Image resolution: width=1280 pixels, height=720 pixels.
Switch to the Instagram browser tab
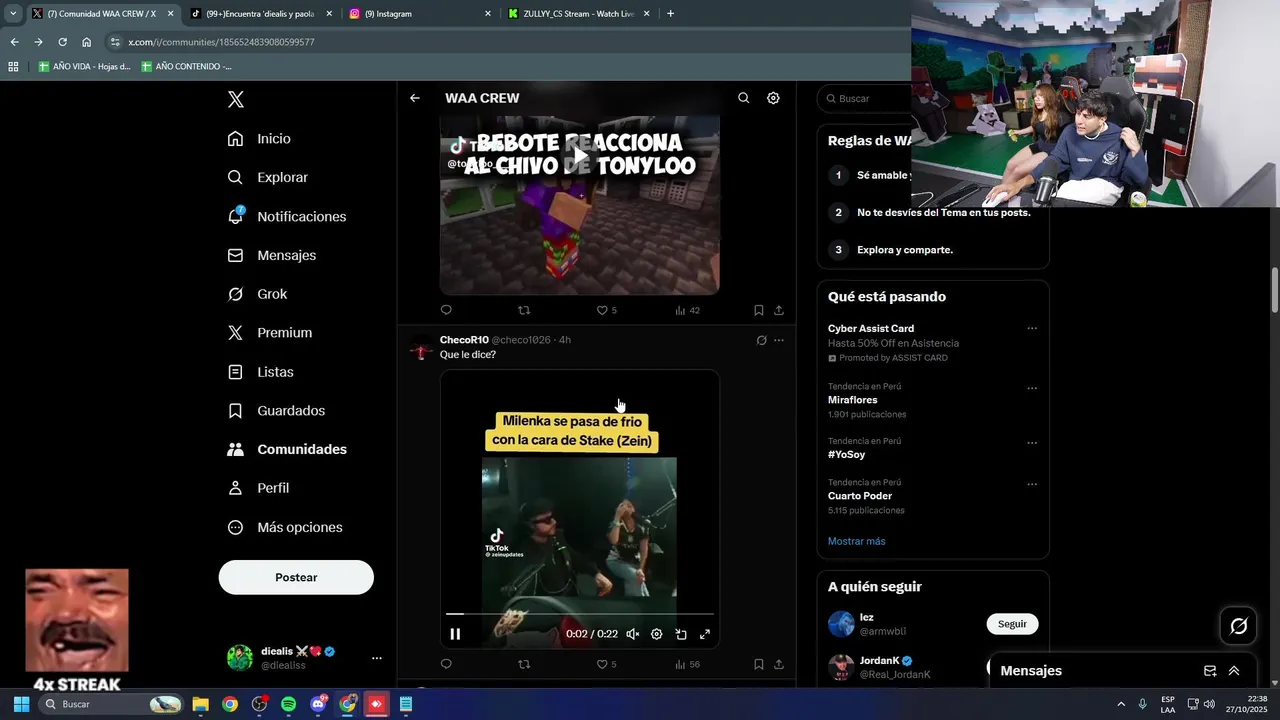tap(420, 14)
